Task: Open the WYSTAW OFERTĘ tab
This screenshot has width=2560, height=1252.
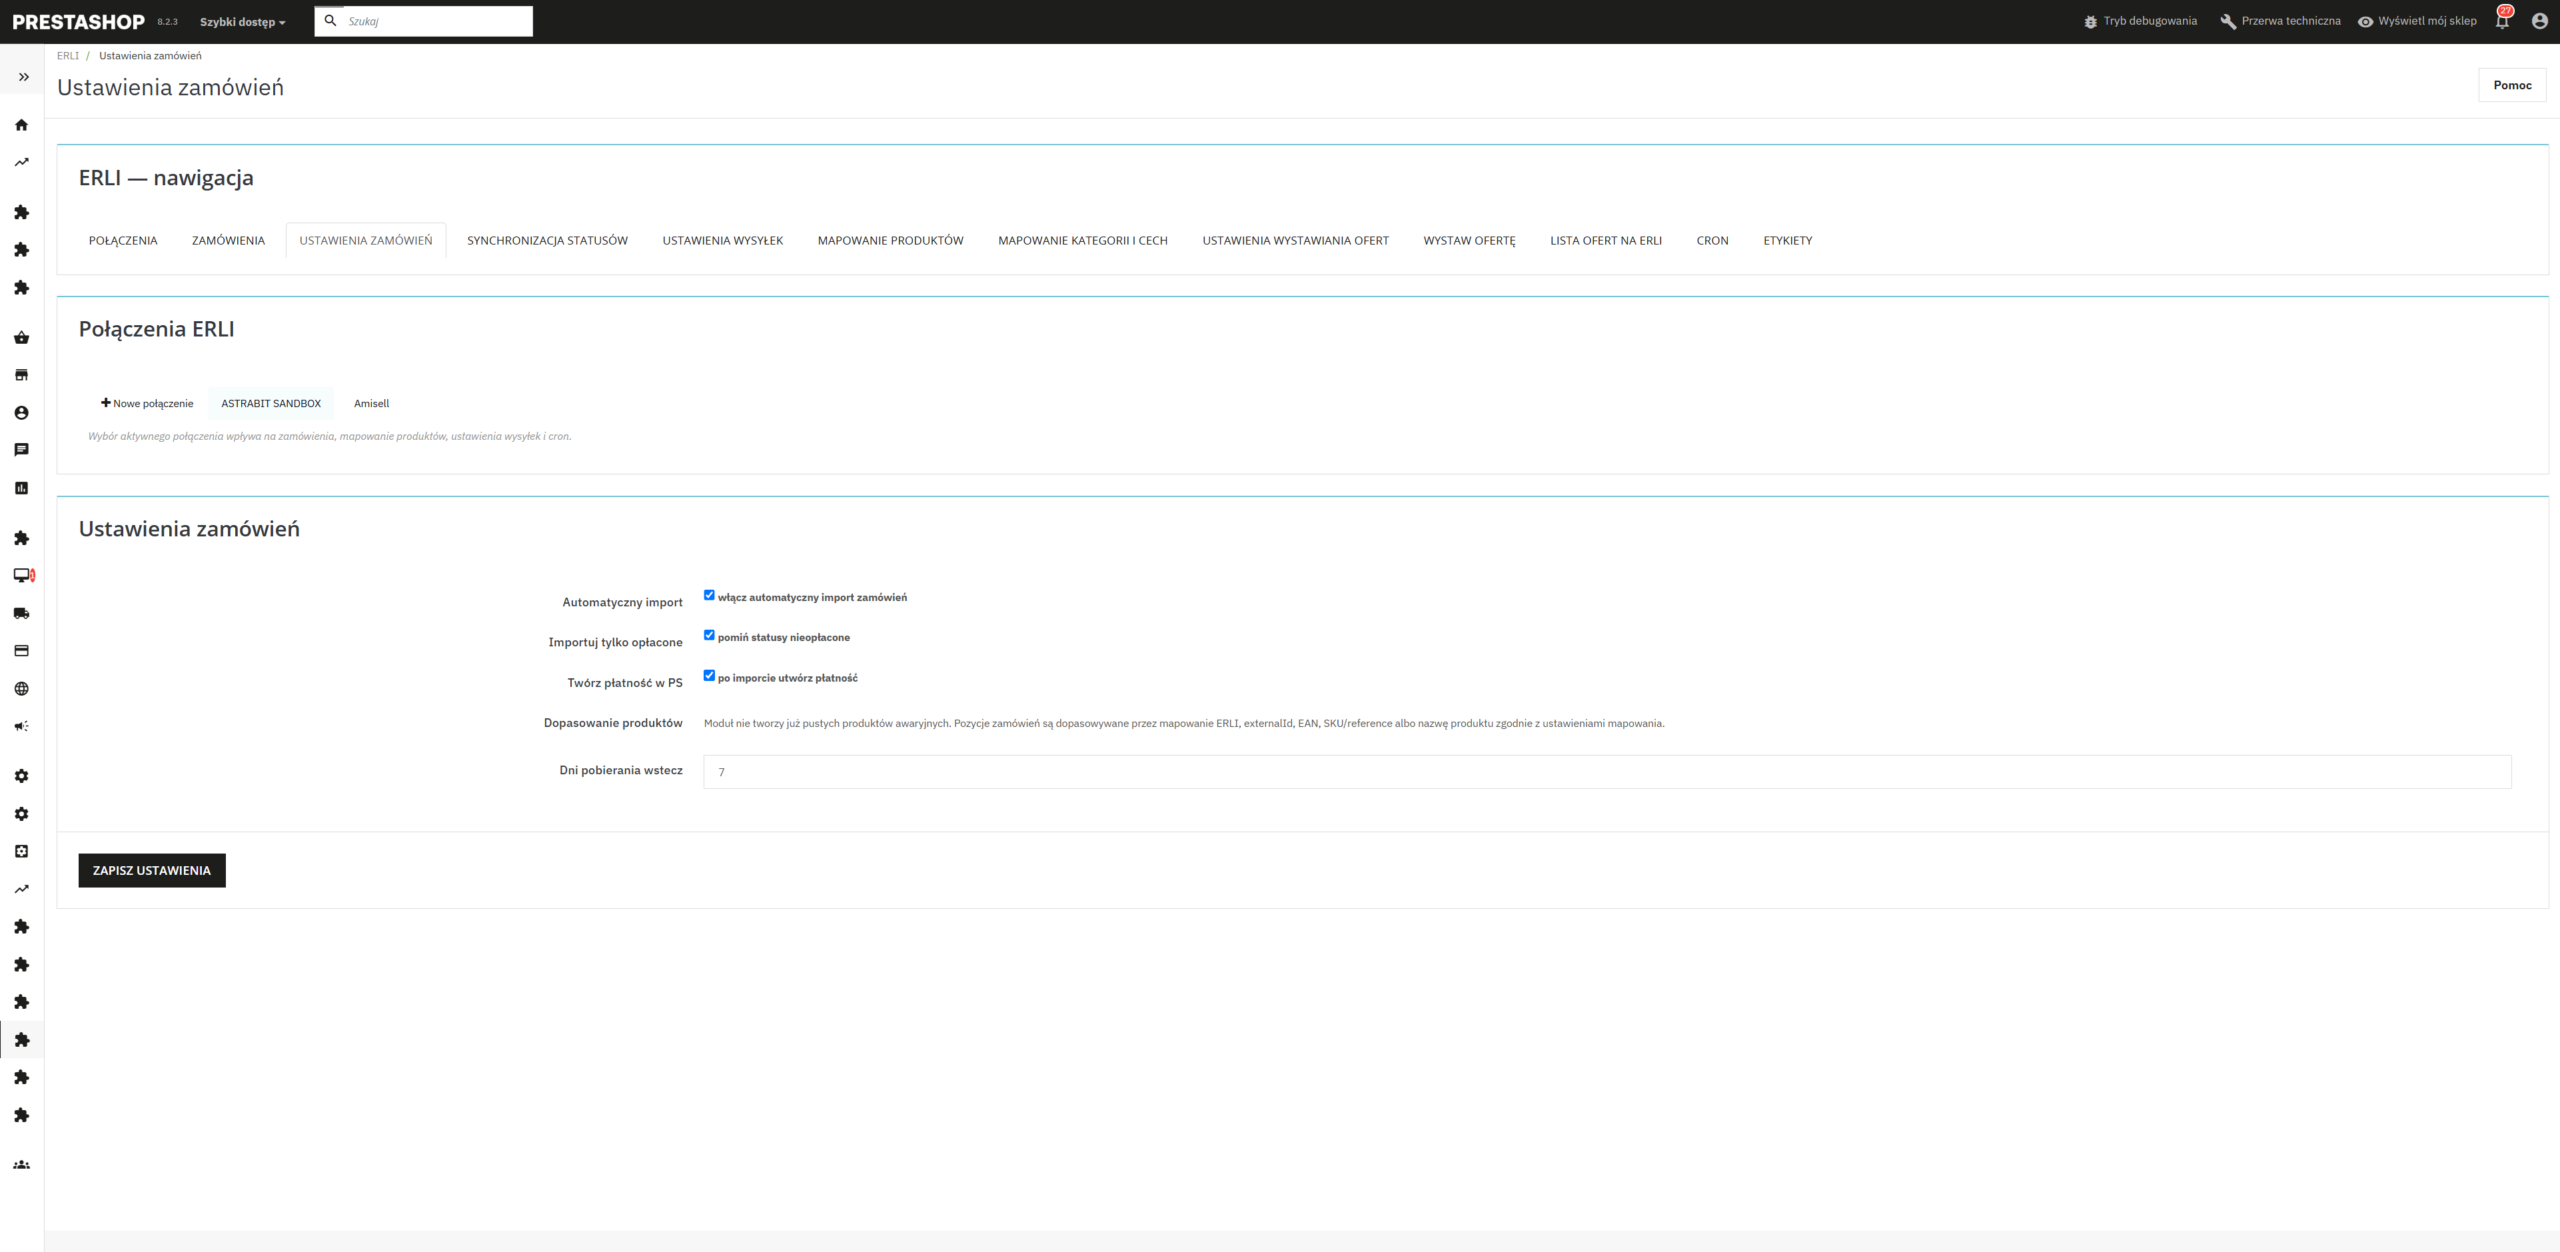Action: (x=1470, y=241)
